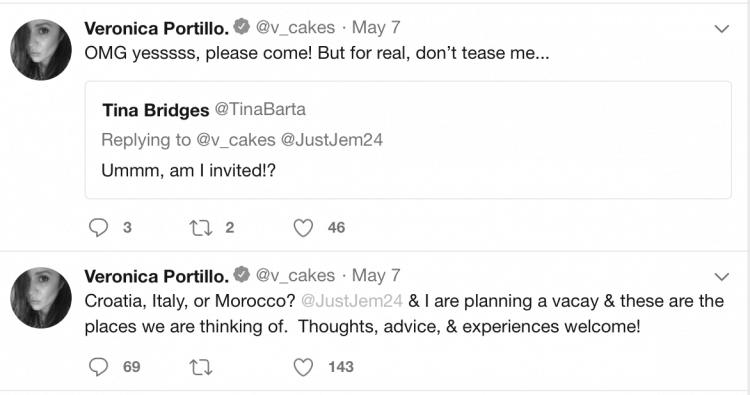
Task: Open dropdown chevron on first tweet
Action: pos(721,29)
